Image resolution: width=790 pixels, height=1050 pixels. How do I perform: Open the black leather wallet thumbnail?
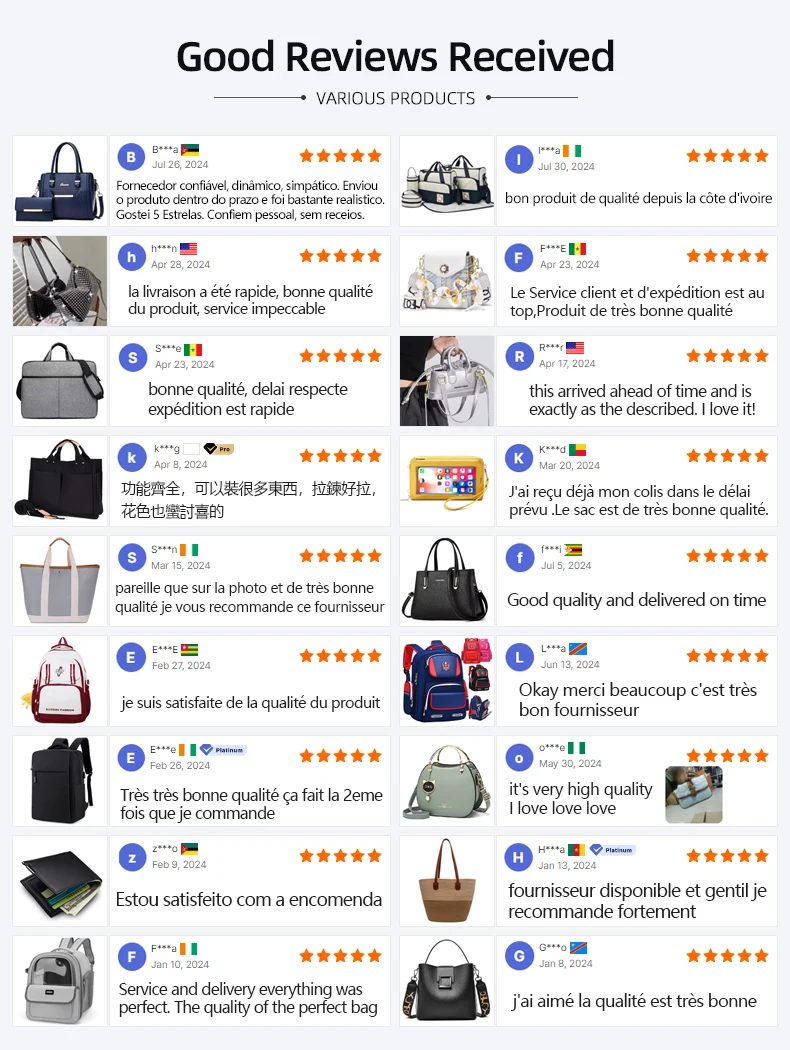(x=60, y=881)
